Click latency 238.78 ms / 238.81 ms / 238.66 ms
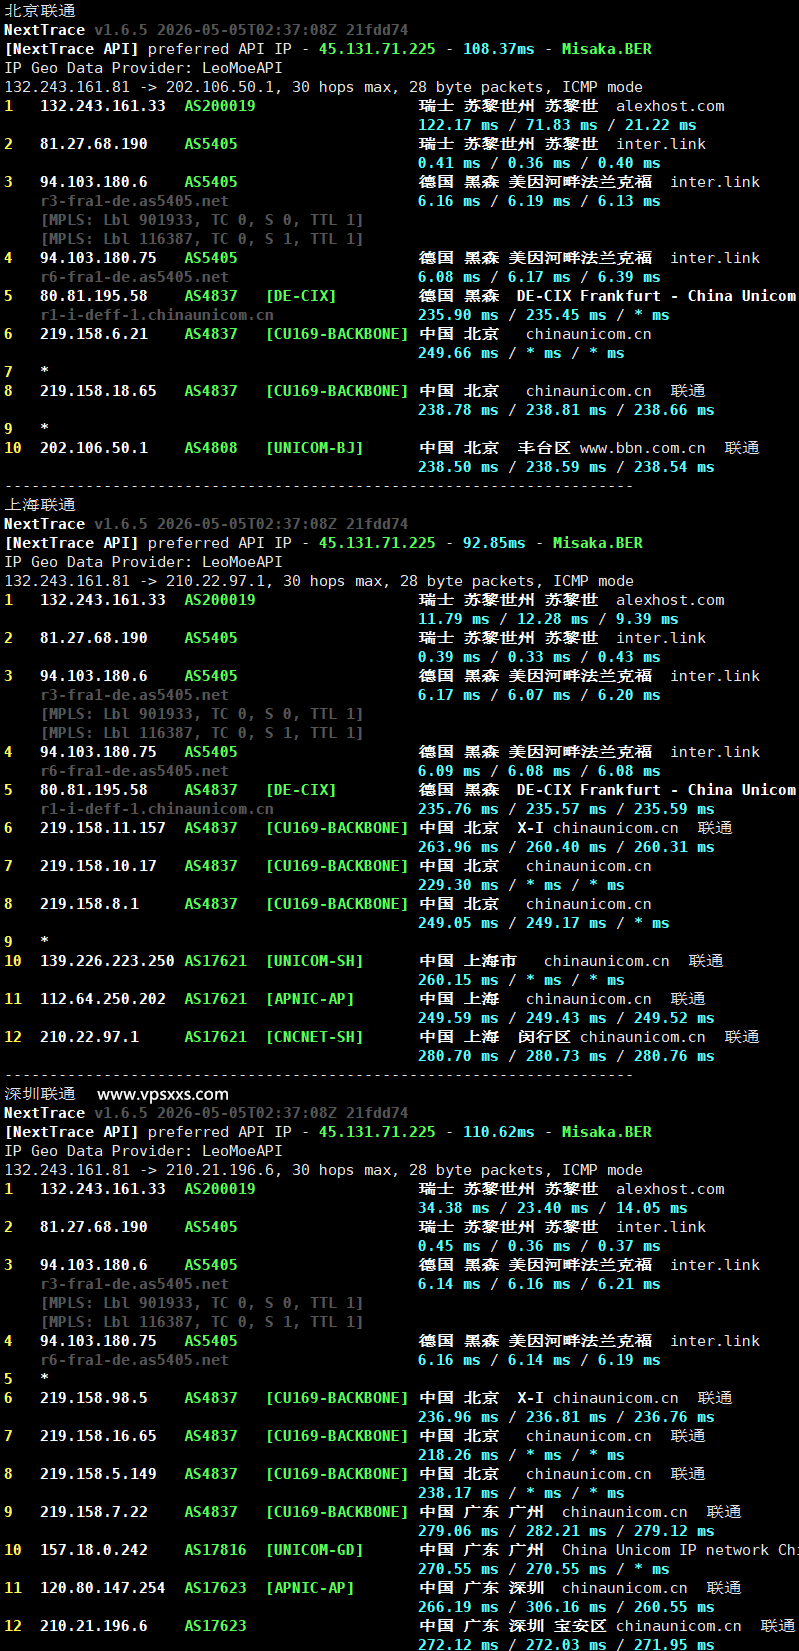This screenshot has width=799, height=1651. point(566,410)
